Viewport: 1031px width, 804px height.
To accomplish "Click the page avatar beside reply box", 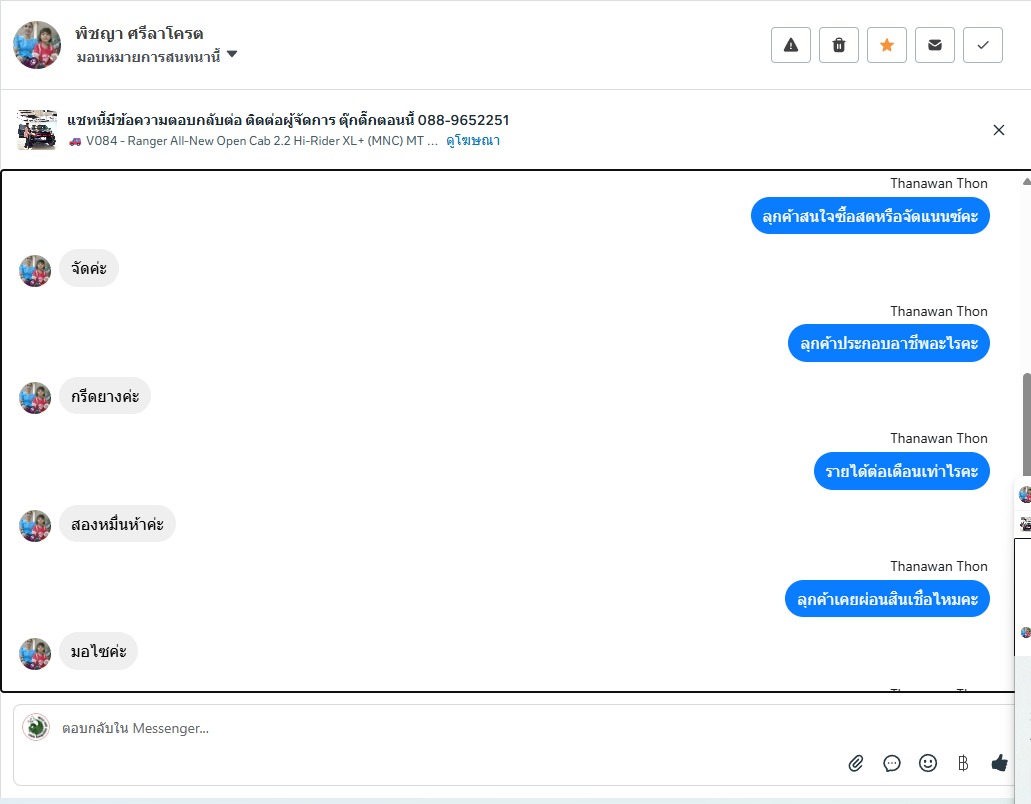I will (36, 727).
